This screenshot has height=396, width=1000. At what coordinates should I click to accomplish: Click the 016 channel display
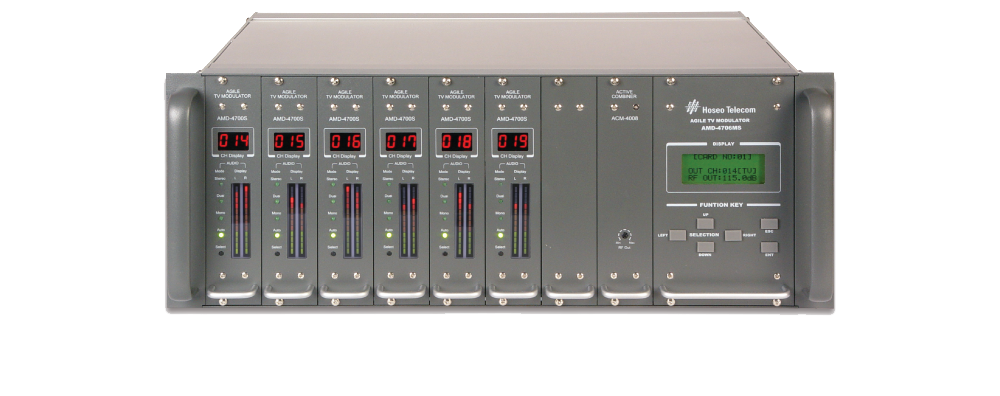[344, 141]
